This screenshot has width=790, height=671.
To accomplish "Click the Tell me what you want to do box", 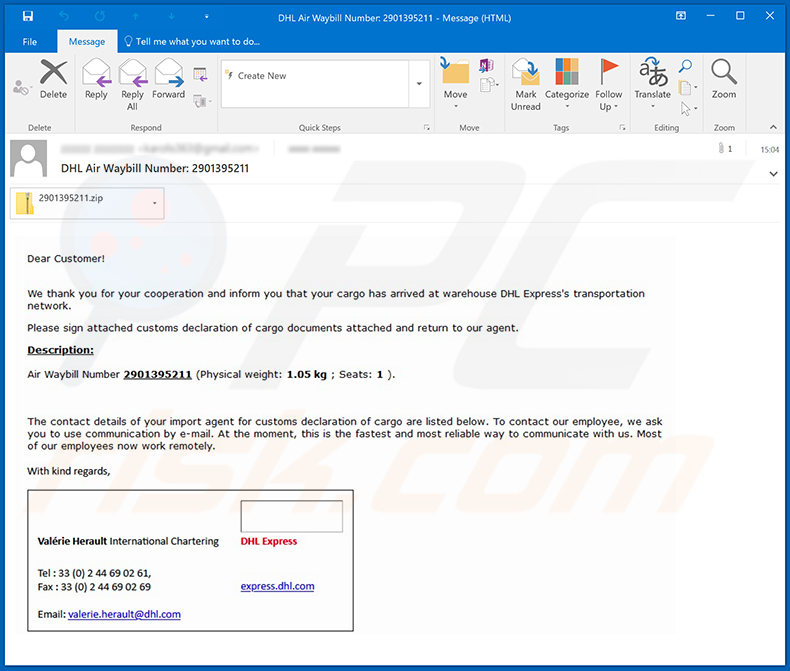I will click(x=192, y=41).
